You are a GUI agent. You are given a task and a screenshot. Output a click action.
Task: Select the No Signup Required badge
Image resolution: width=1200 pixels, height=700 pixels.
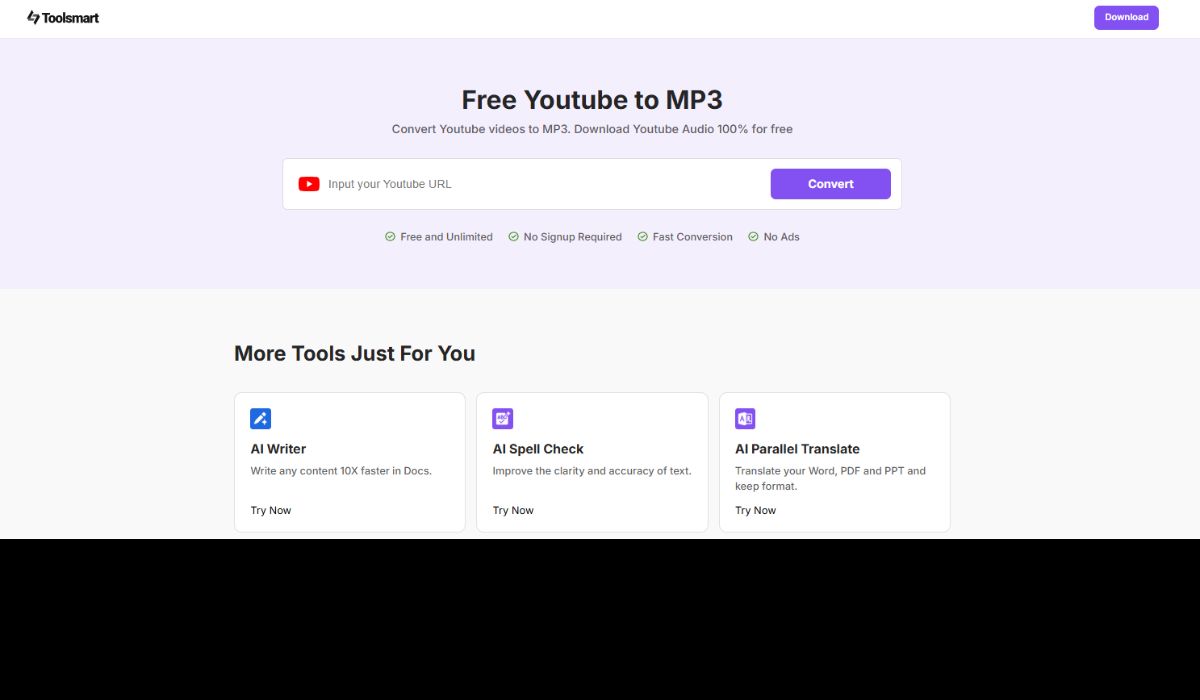coord(565,236)
